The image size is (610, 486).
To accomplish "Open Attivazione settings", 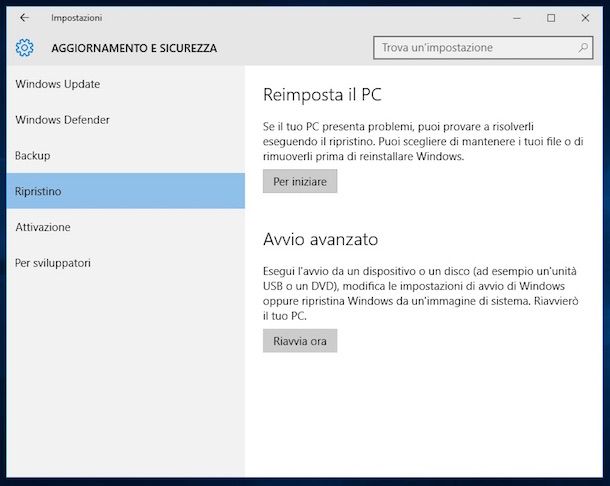I will pyautogui.click(x=125, y=227).
